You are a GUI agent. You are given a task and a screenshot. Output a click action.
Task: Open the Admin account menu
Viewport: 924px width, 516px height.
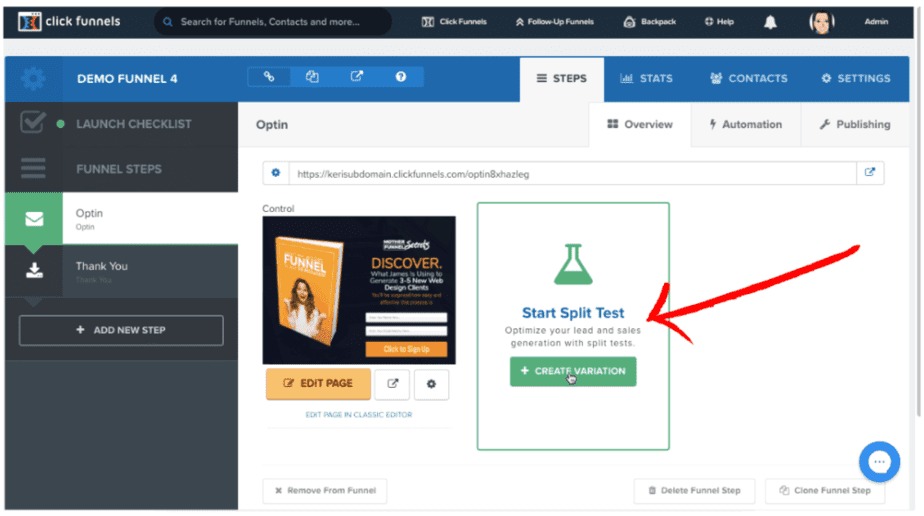tap(876, 22)
